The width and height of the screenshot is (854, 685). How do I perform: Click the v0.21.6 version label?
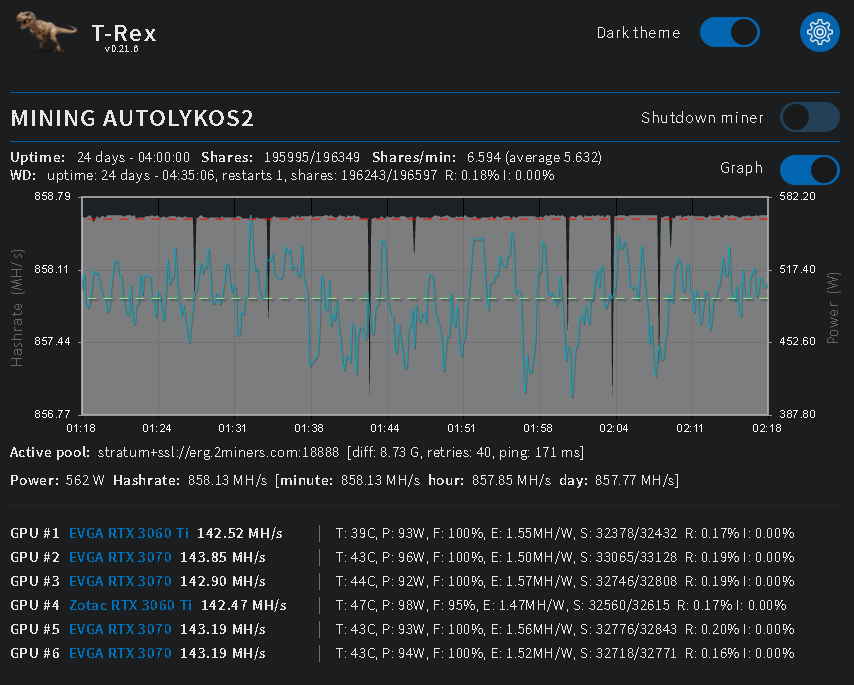click(x=121, y=50)
